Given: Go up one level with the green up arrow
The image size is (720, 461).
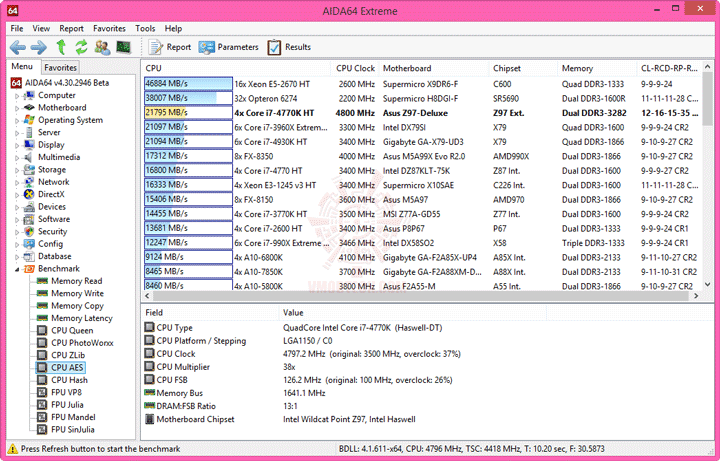Looking at the screenshot, I should coord(61,47).
